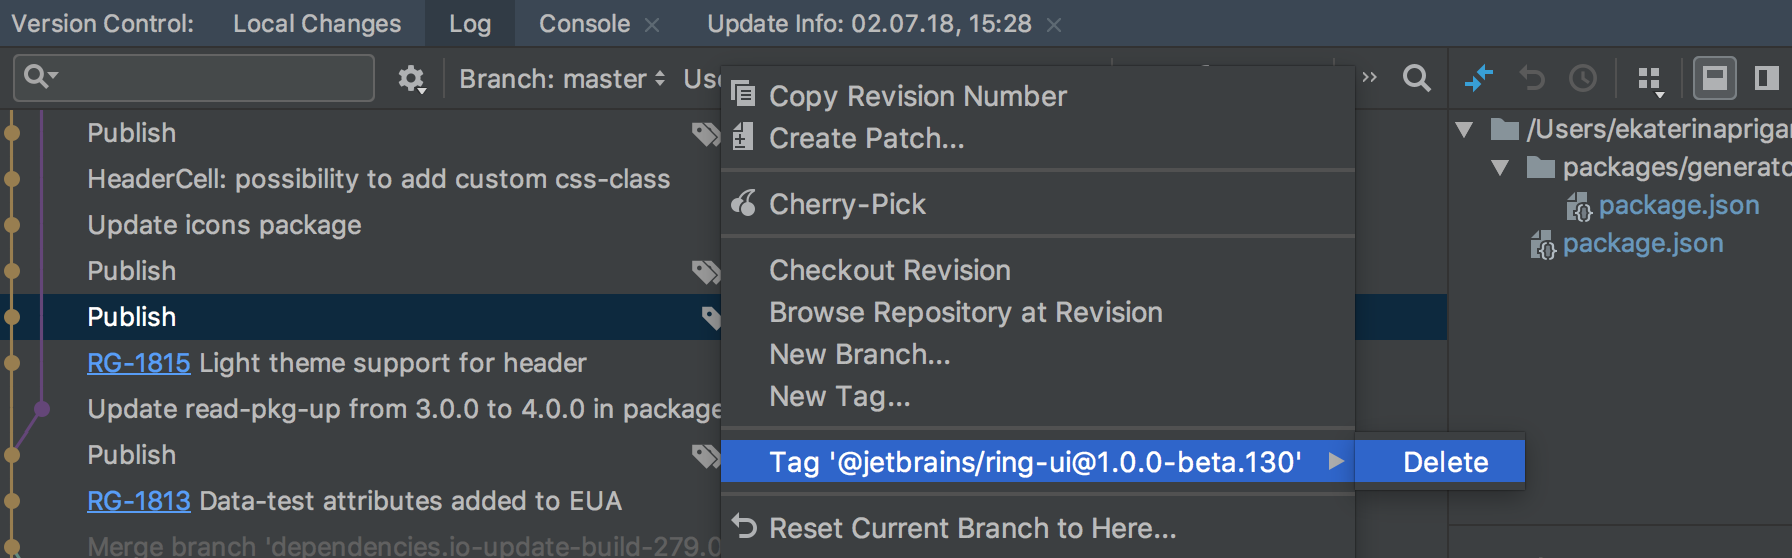Click the magnifier search icon in the toolbar

click(1416, 78)
